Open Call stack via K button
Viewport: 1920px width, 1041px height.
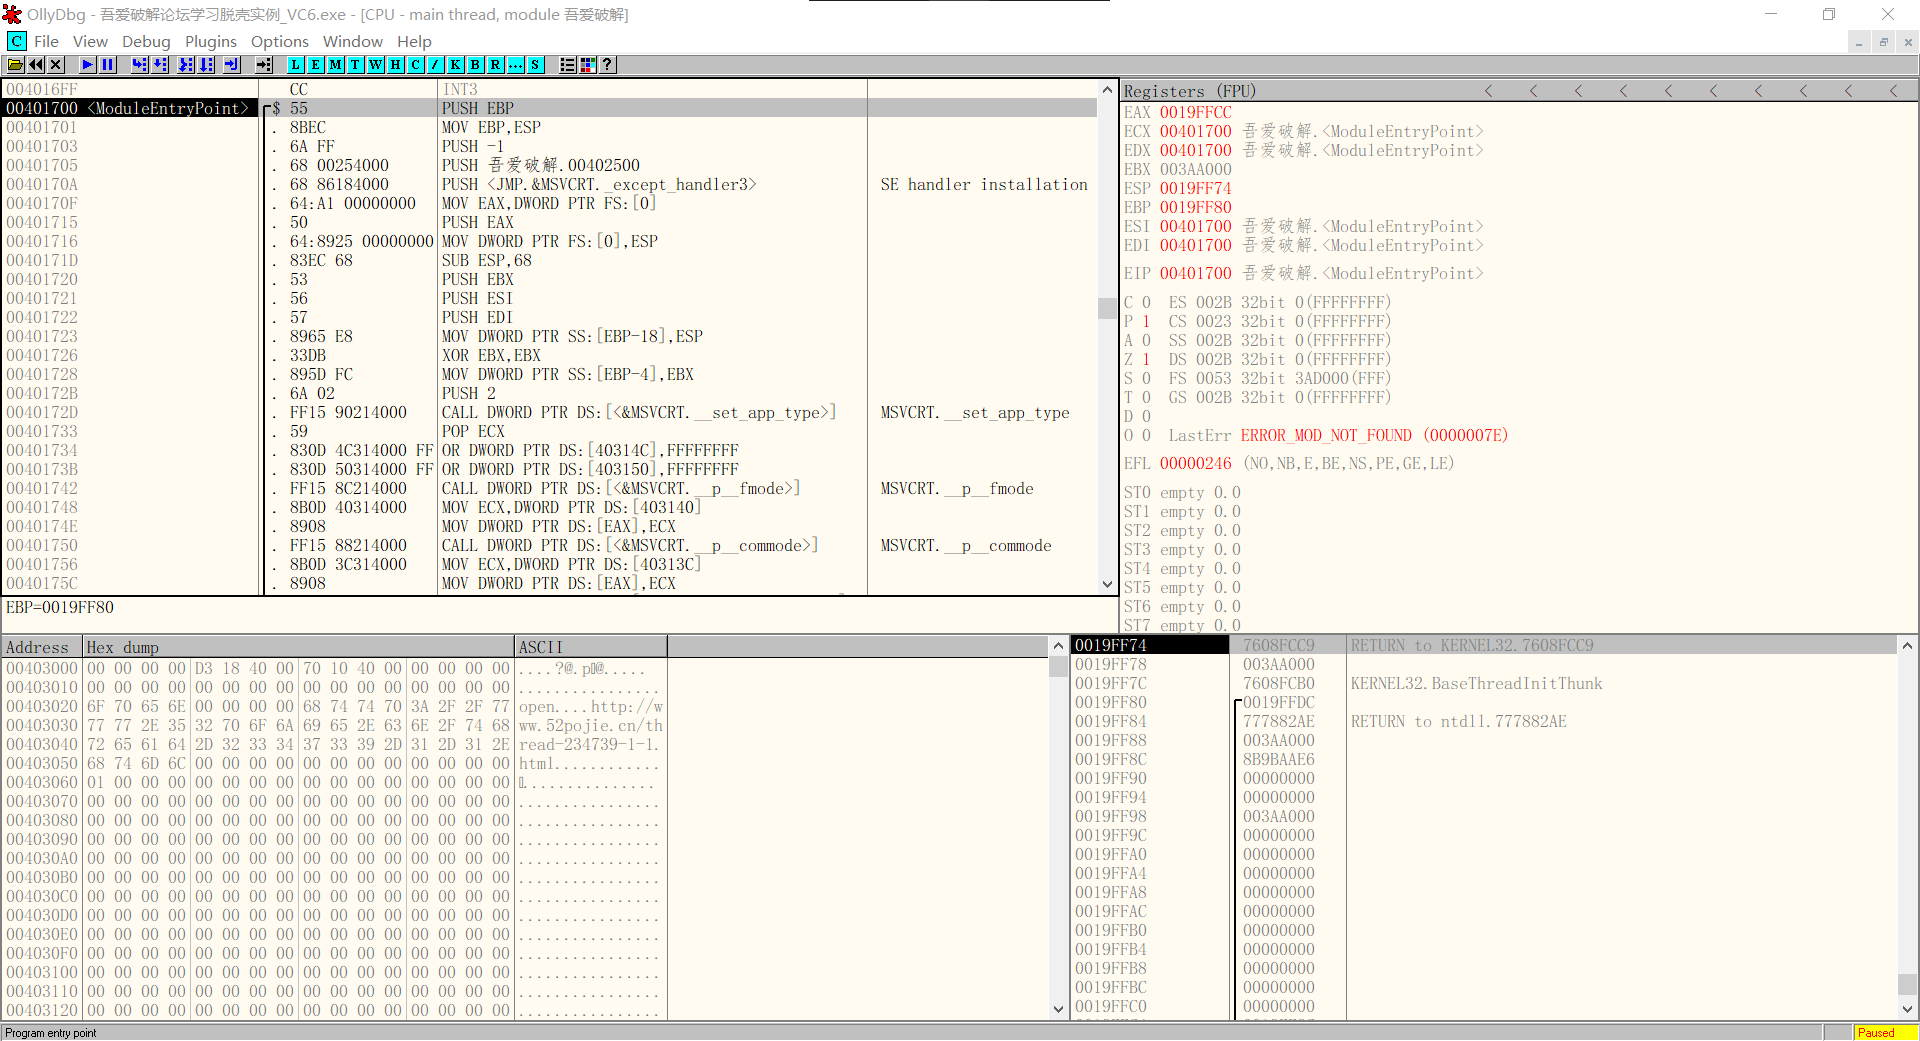455,65
